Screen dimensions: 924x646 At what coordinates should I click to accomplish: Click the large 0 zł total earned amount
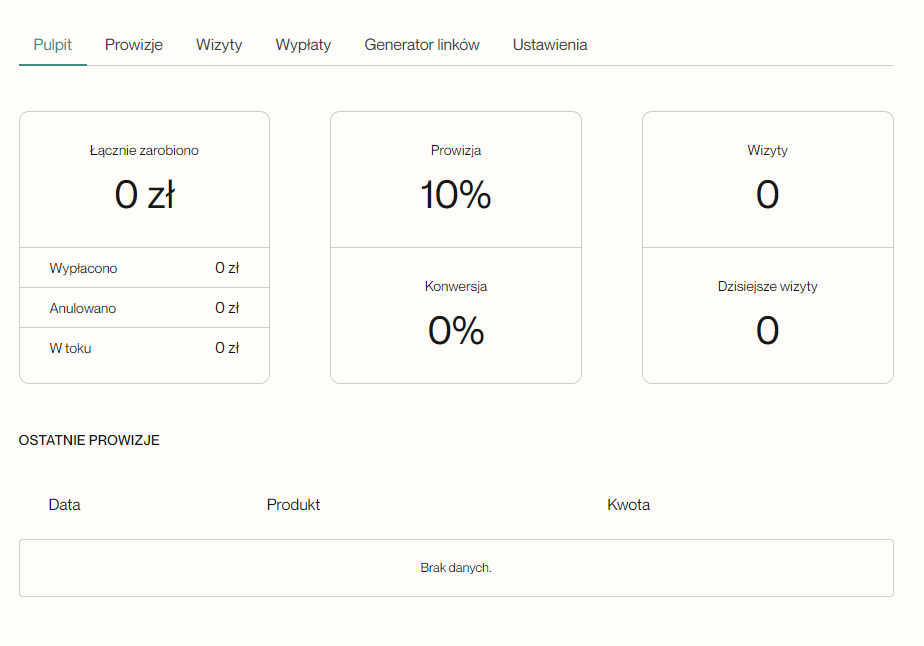(x=144, y=194)
